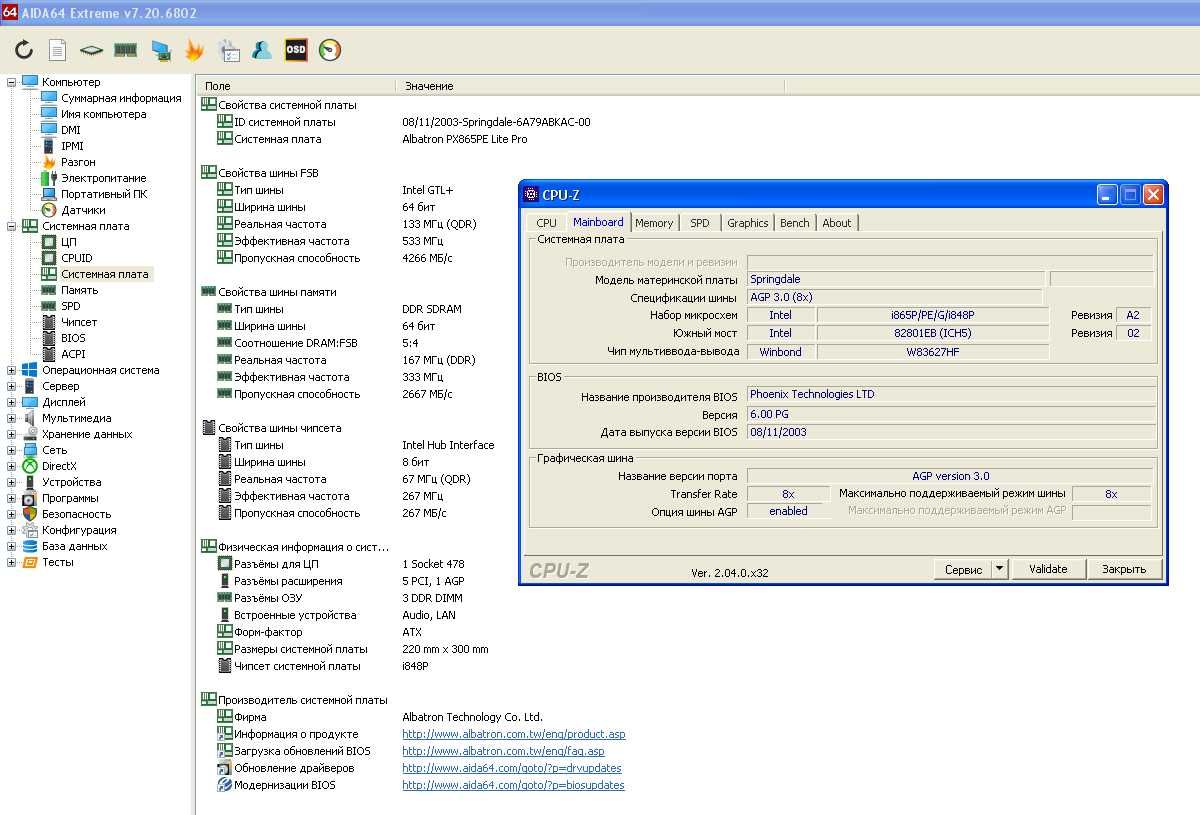Open the OSD panel icon
The height and width of the screenshot is (815, 1200).
point(296,49)
